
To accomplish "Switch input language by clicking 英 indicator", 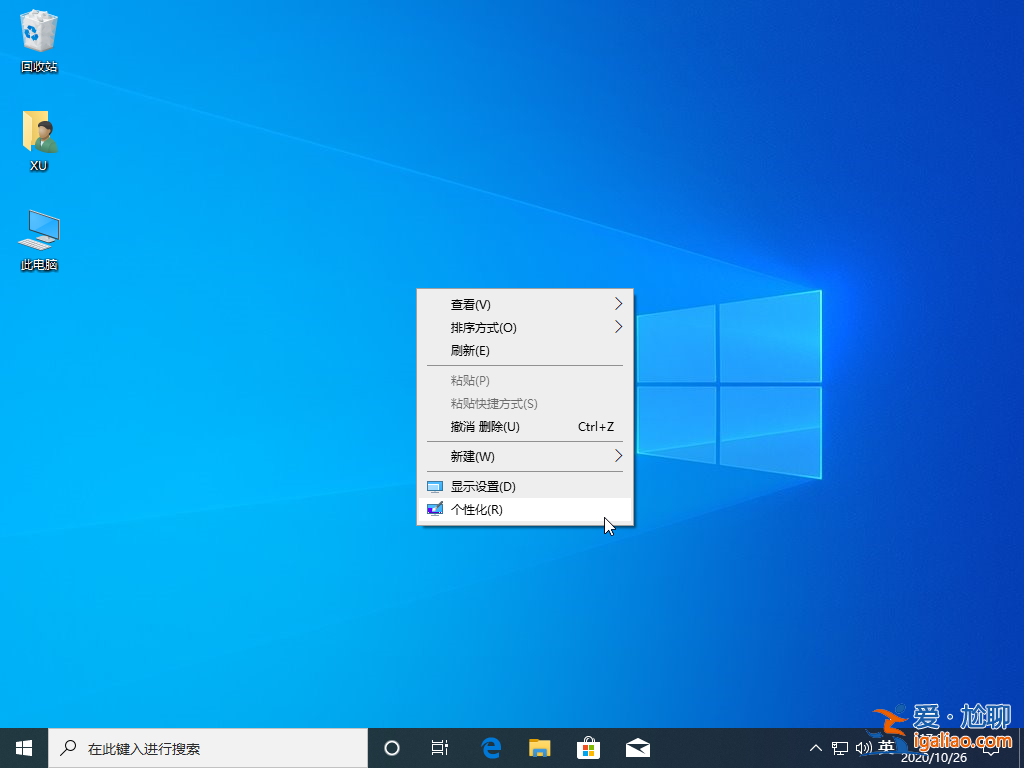I will click(886, 747).
